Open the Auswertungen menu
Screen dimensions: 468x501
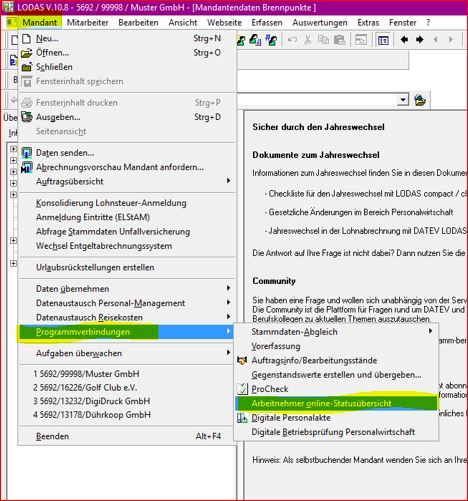320,23
